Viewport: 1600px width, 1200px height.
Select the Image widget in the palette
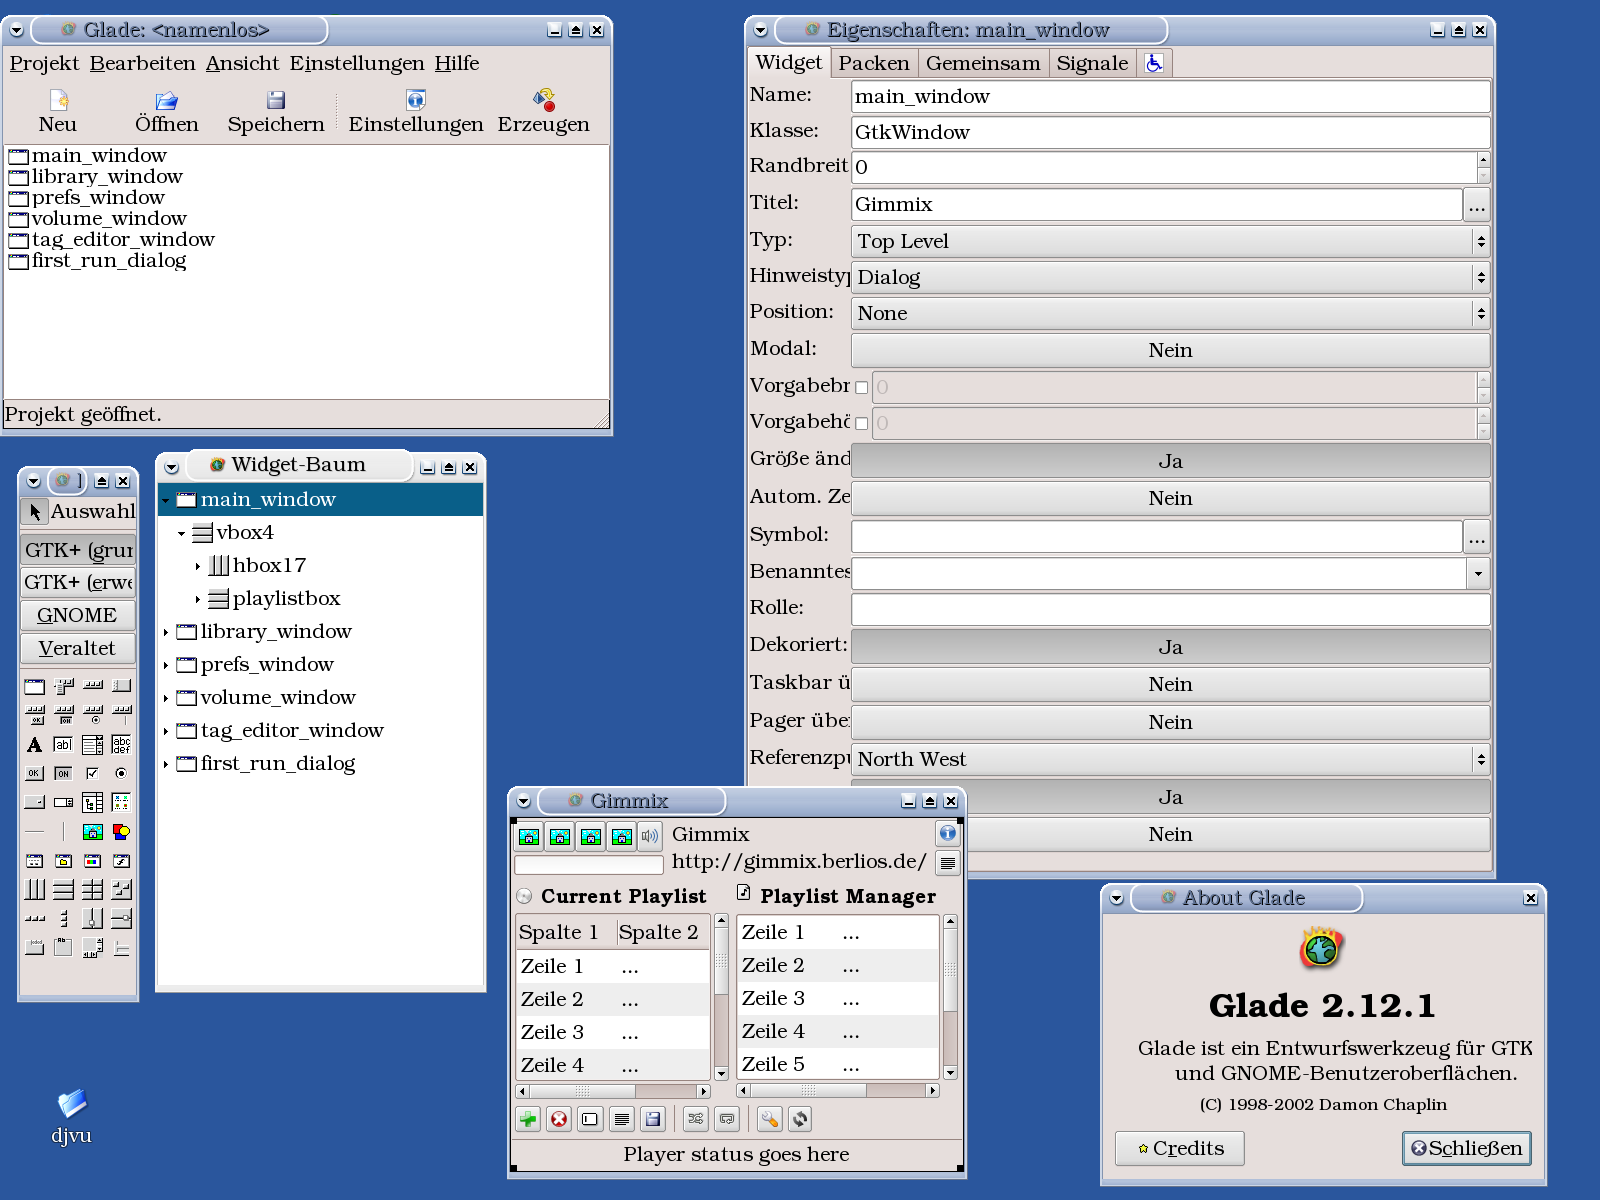tap(92, 831)
